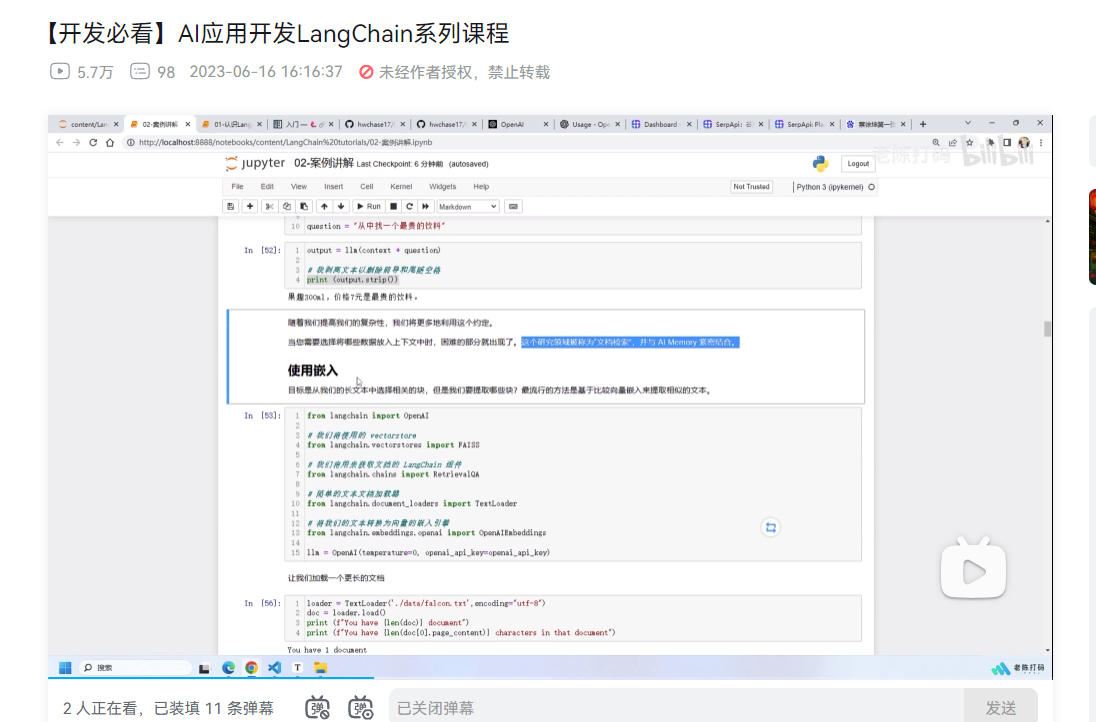Interrupt the kernel with the stop icon
The width and height of the screenshot is (1096, 722).
pyautogui.click(x=394, y=207)
